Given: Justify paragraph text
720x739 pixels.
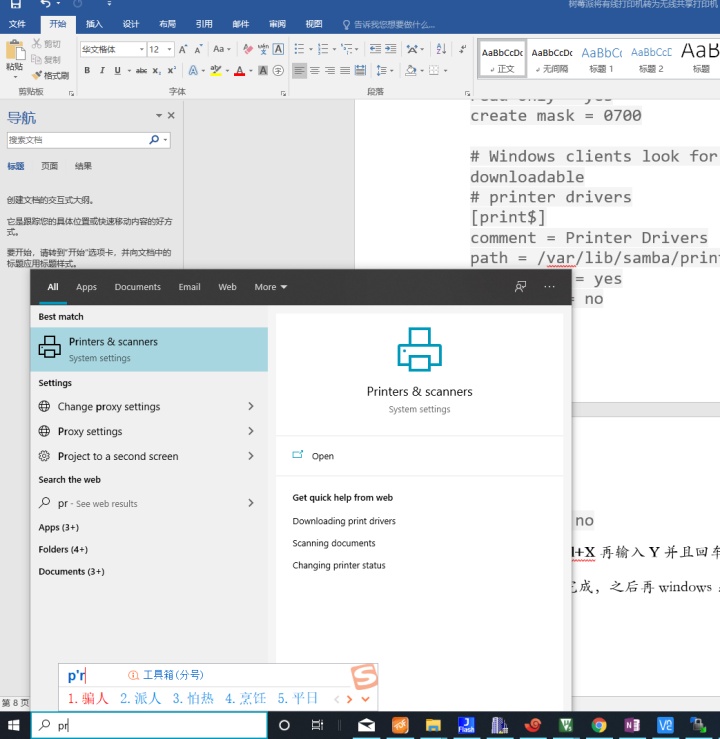Looking at the screenshot, I should pos(345,71).
